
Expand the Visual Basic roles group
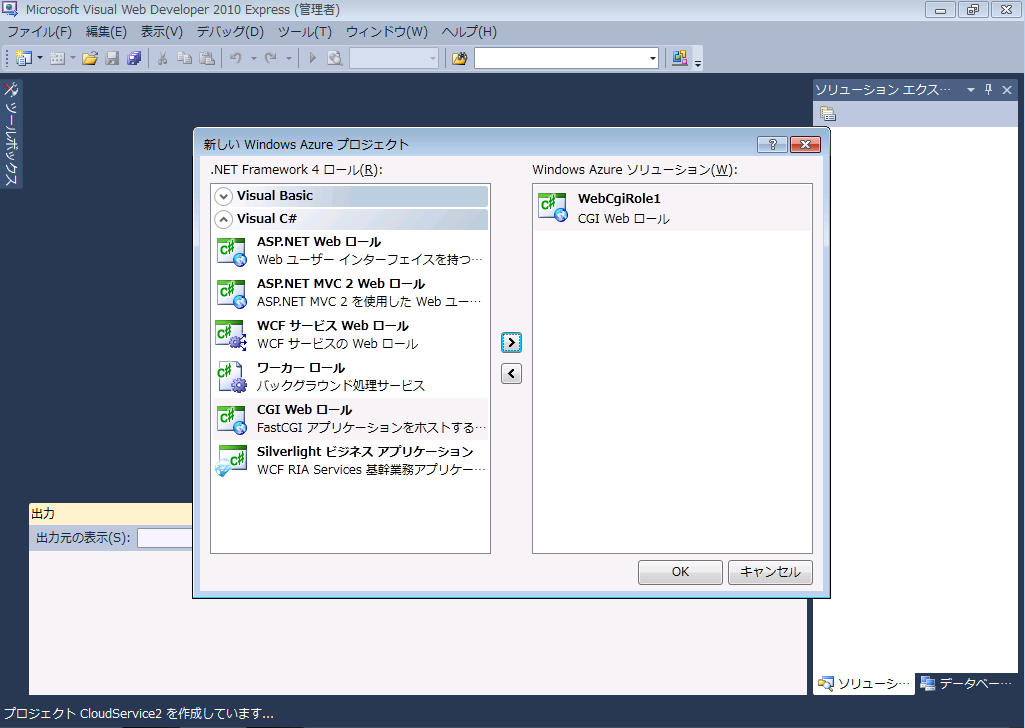224,196
